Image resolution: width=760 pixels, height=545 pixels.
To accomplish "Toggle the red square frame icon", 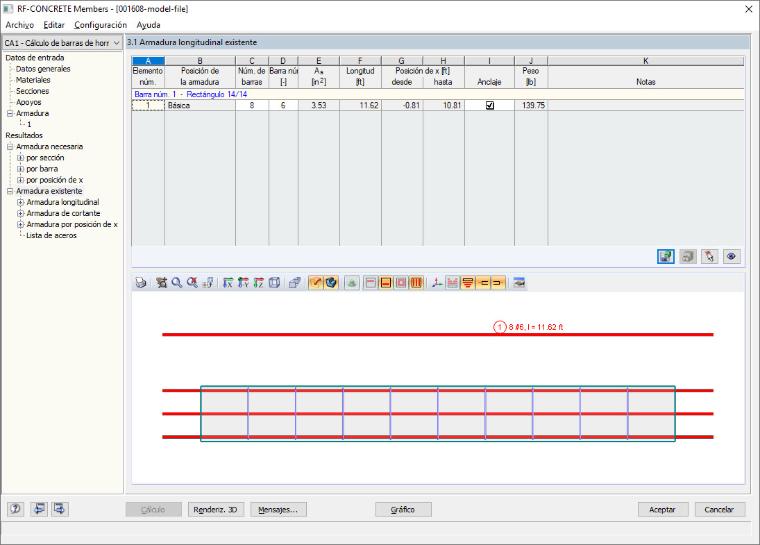I will [x=401, y=282].
